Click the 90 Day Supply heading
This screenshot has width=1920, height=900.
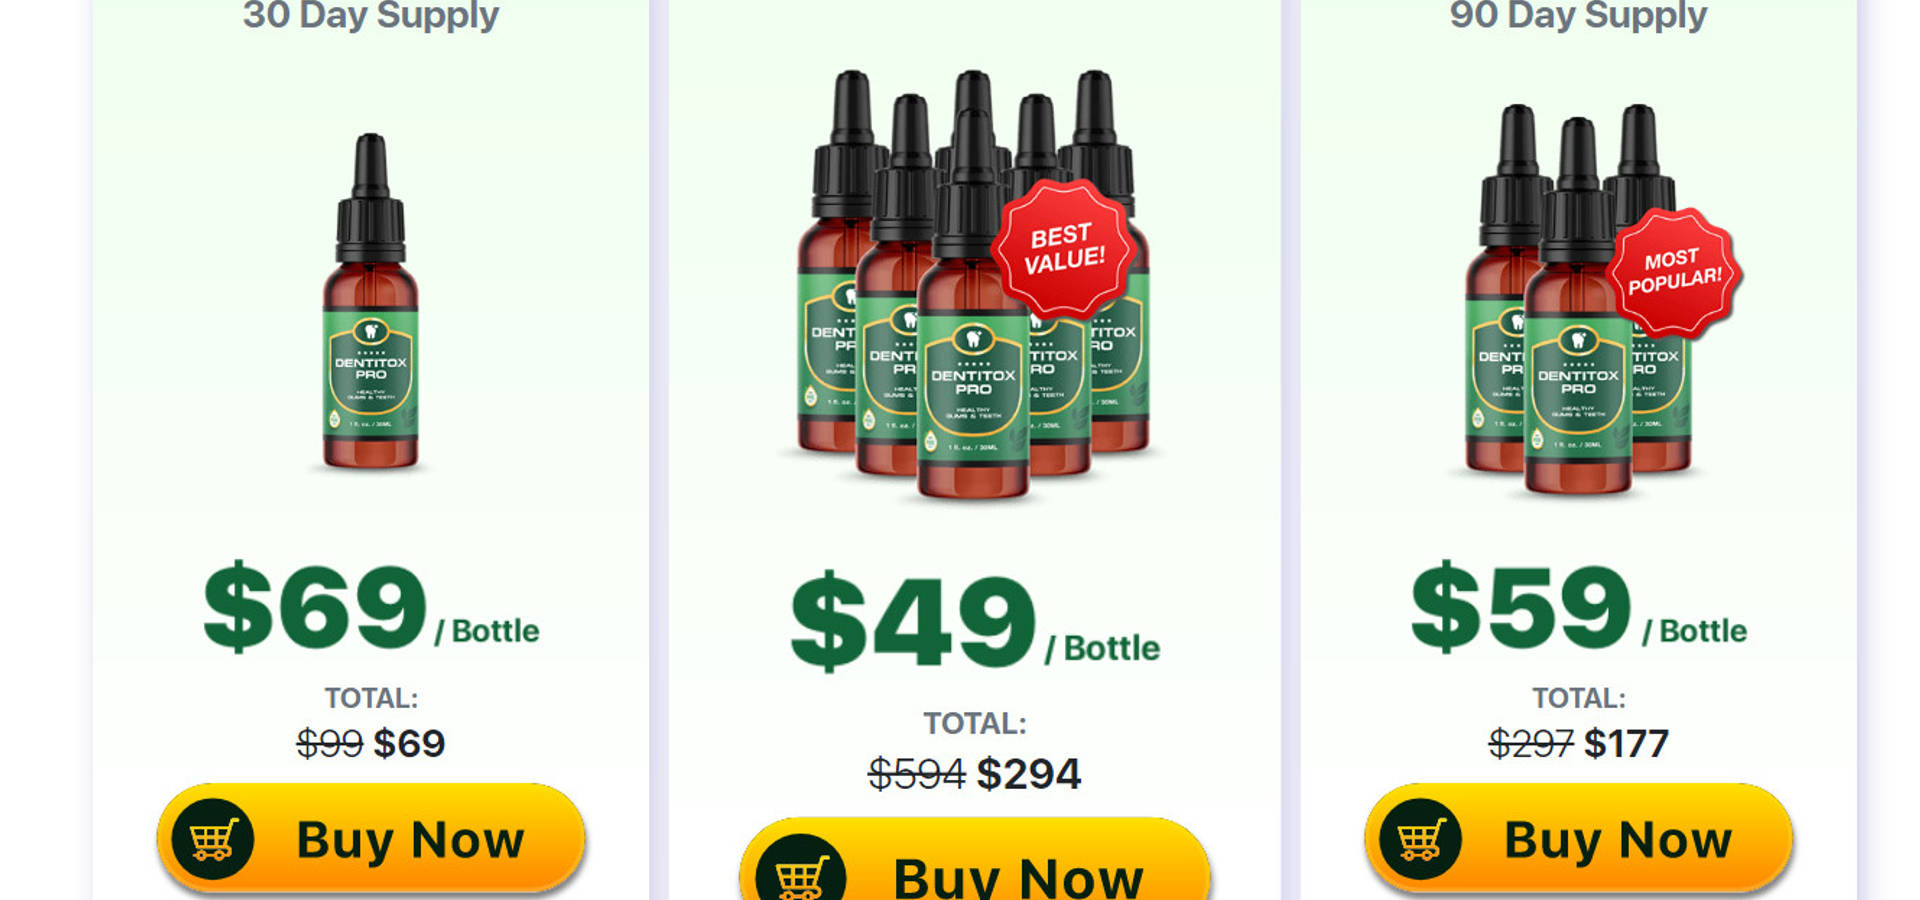[x=1579, y=15]
